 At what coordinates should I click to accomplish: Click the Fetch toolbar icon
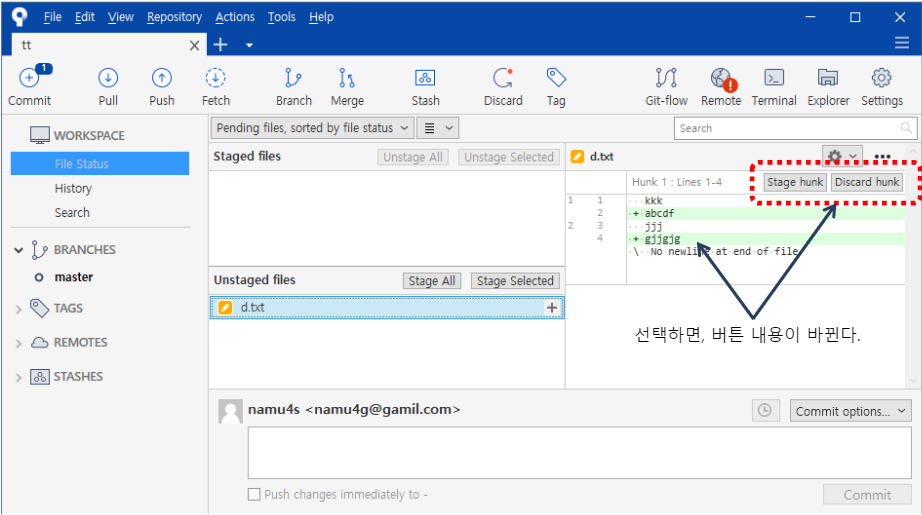pos(215,79)
